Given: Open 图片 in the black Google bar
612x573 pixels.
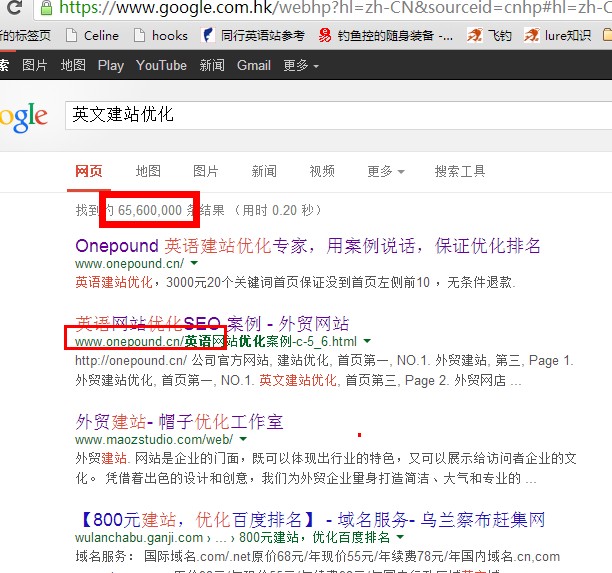Looking at the screenshot, I should coord(35,65).
